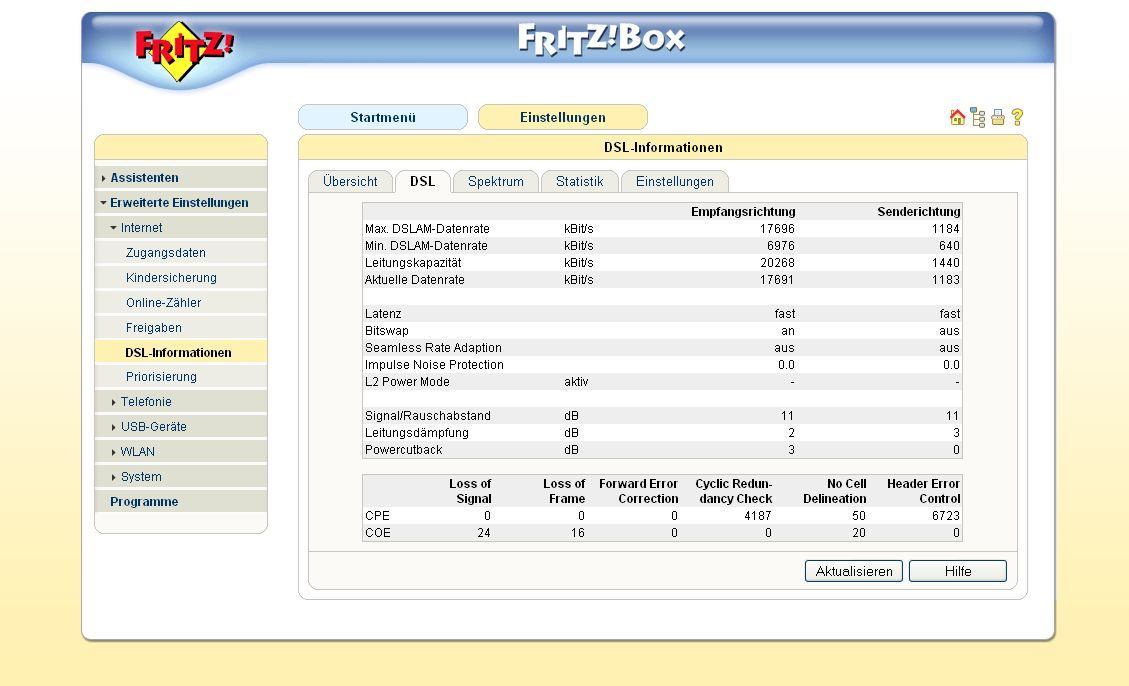1129x686 pixels.
Task: Click the Impulse Noise Protection label
Action: (x=434, y=365)
